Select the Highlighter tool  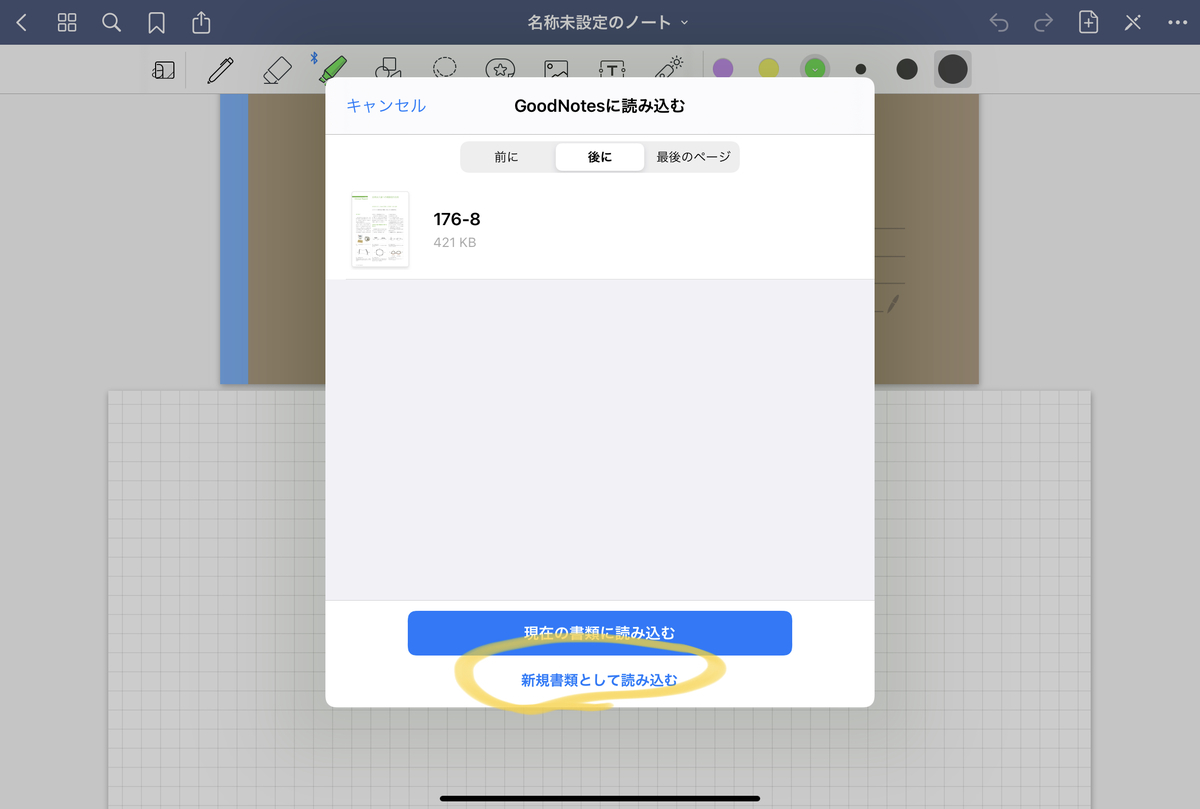click(333, 69)
